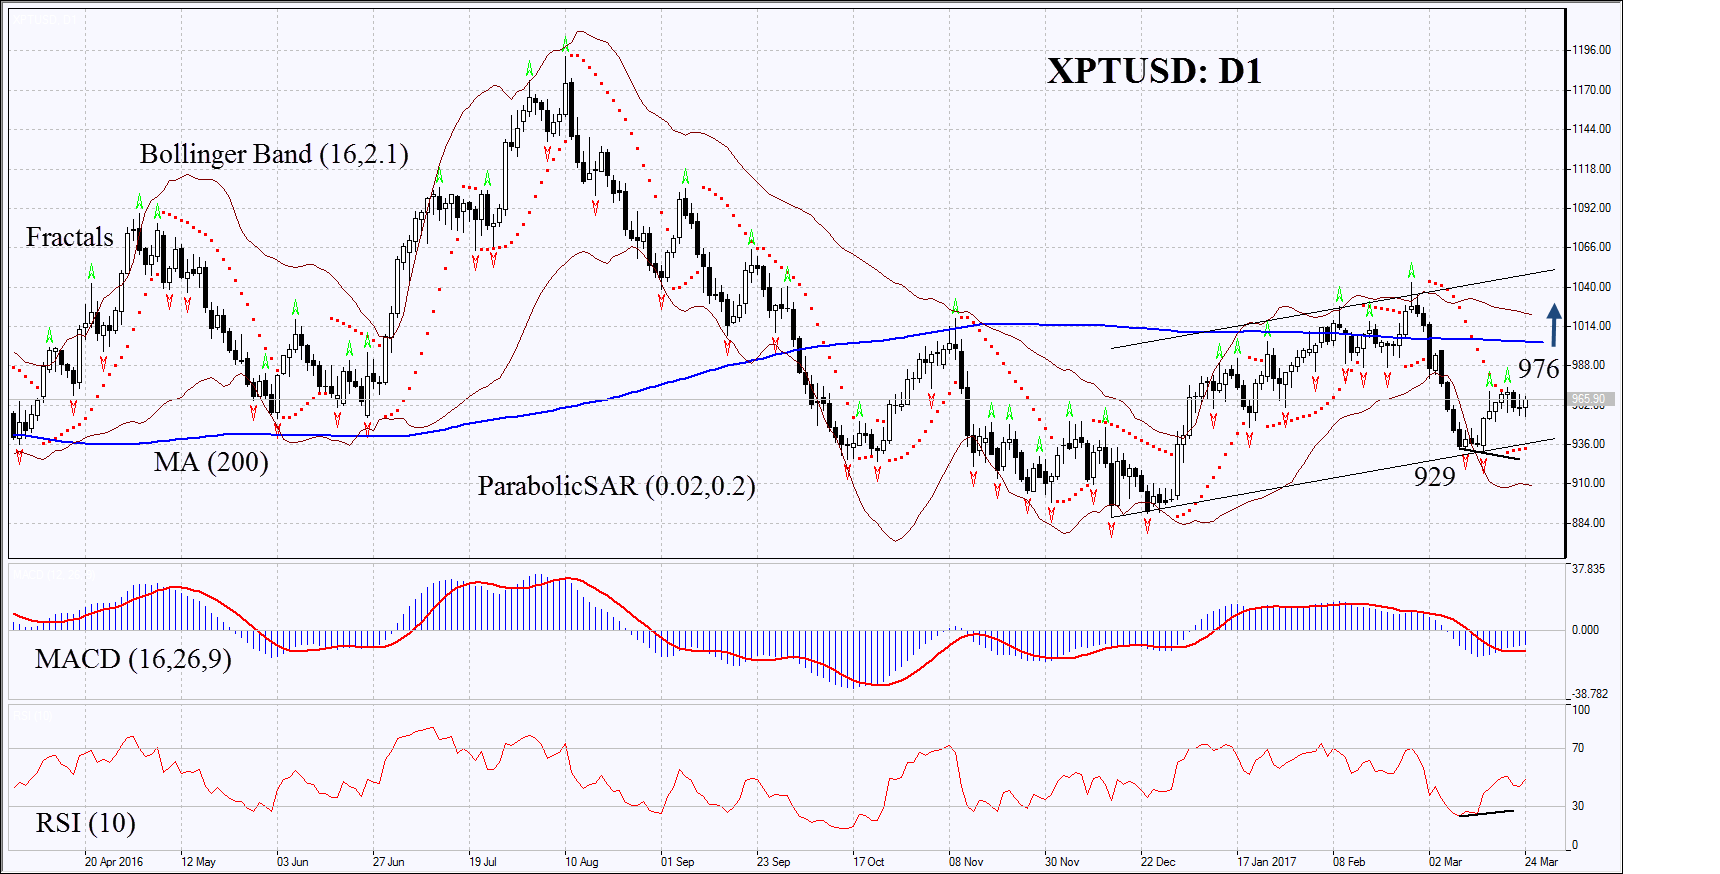Click the blue upward arrow near 976
Image resolution: width=1720 pixels, height=874 pixels.
pyautogui.click(x=1554, y=325)
